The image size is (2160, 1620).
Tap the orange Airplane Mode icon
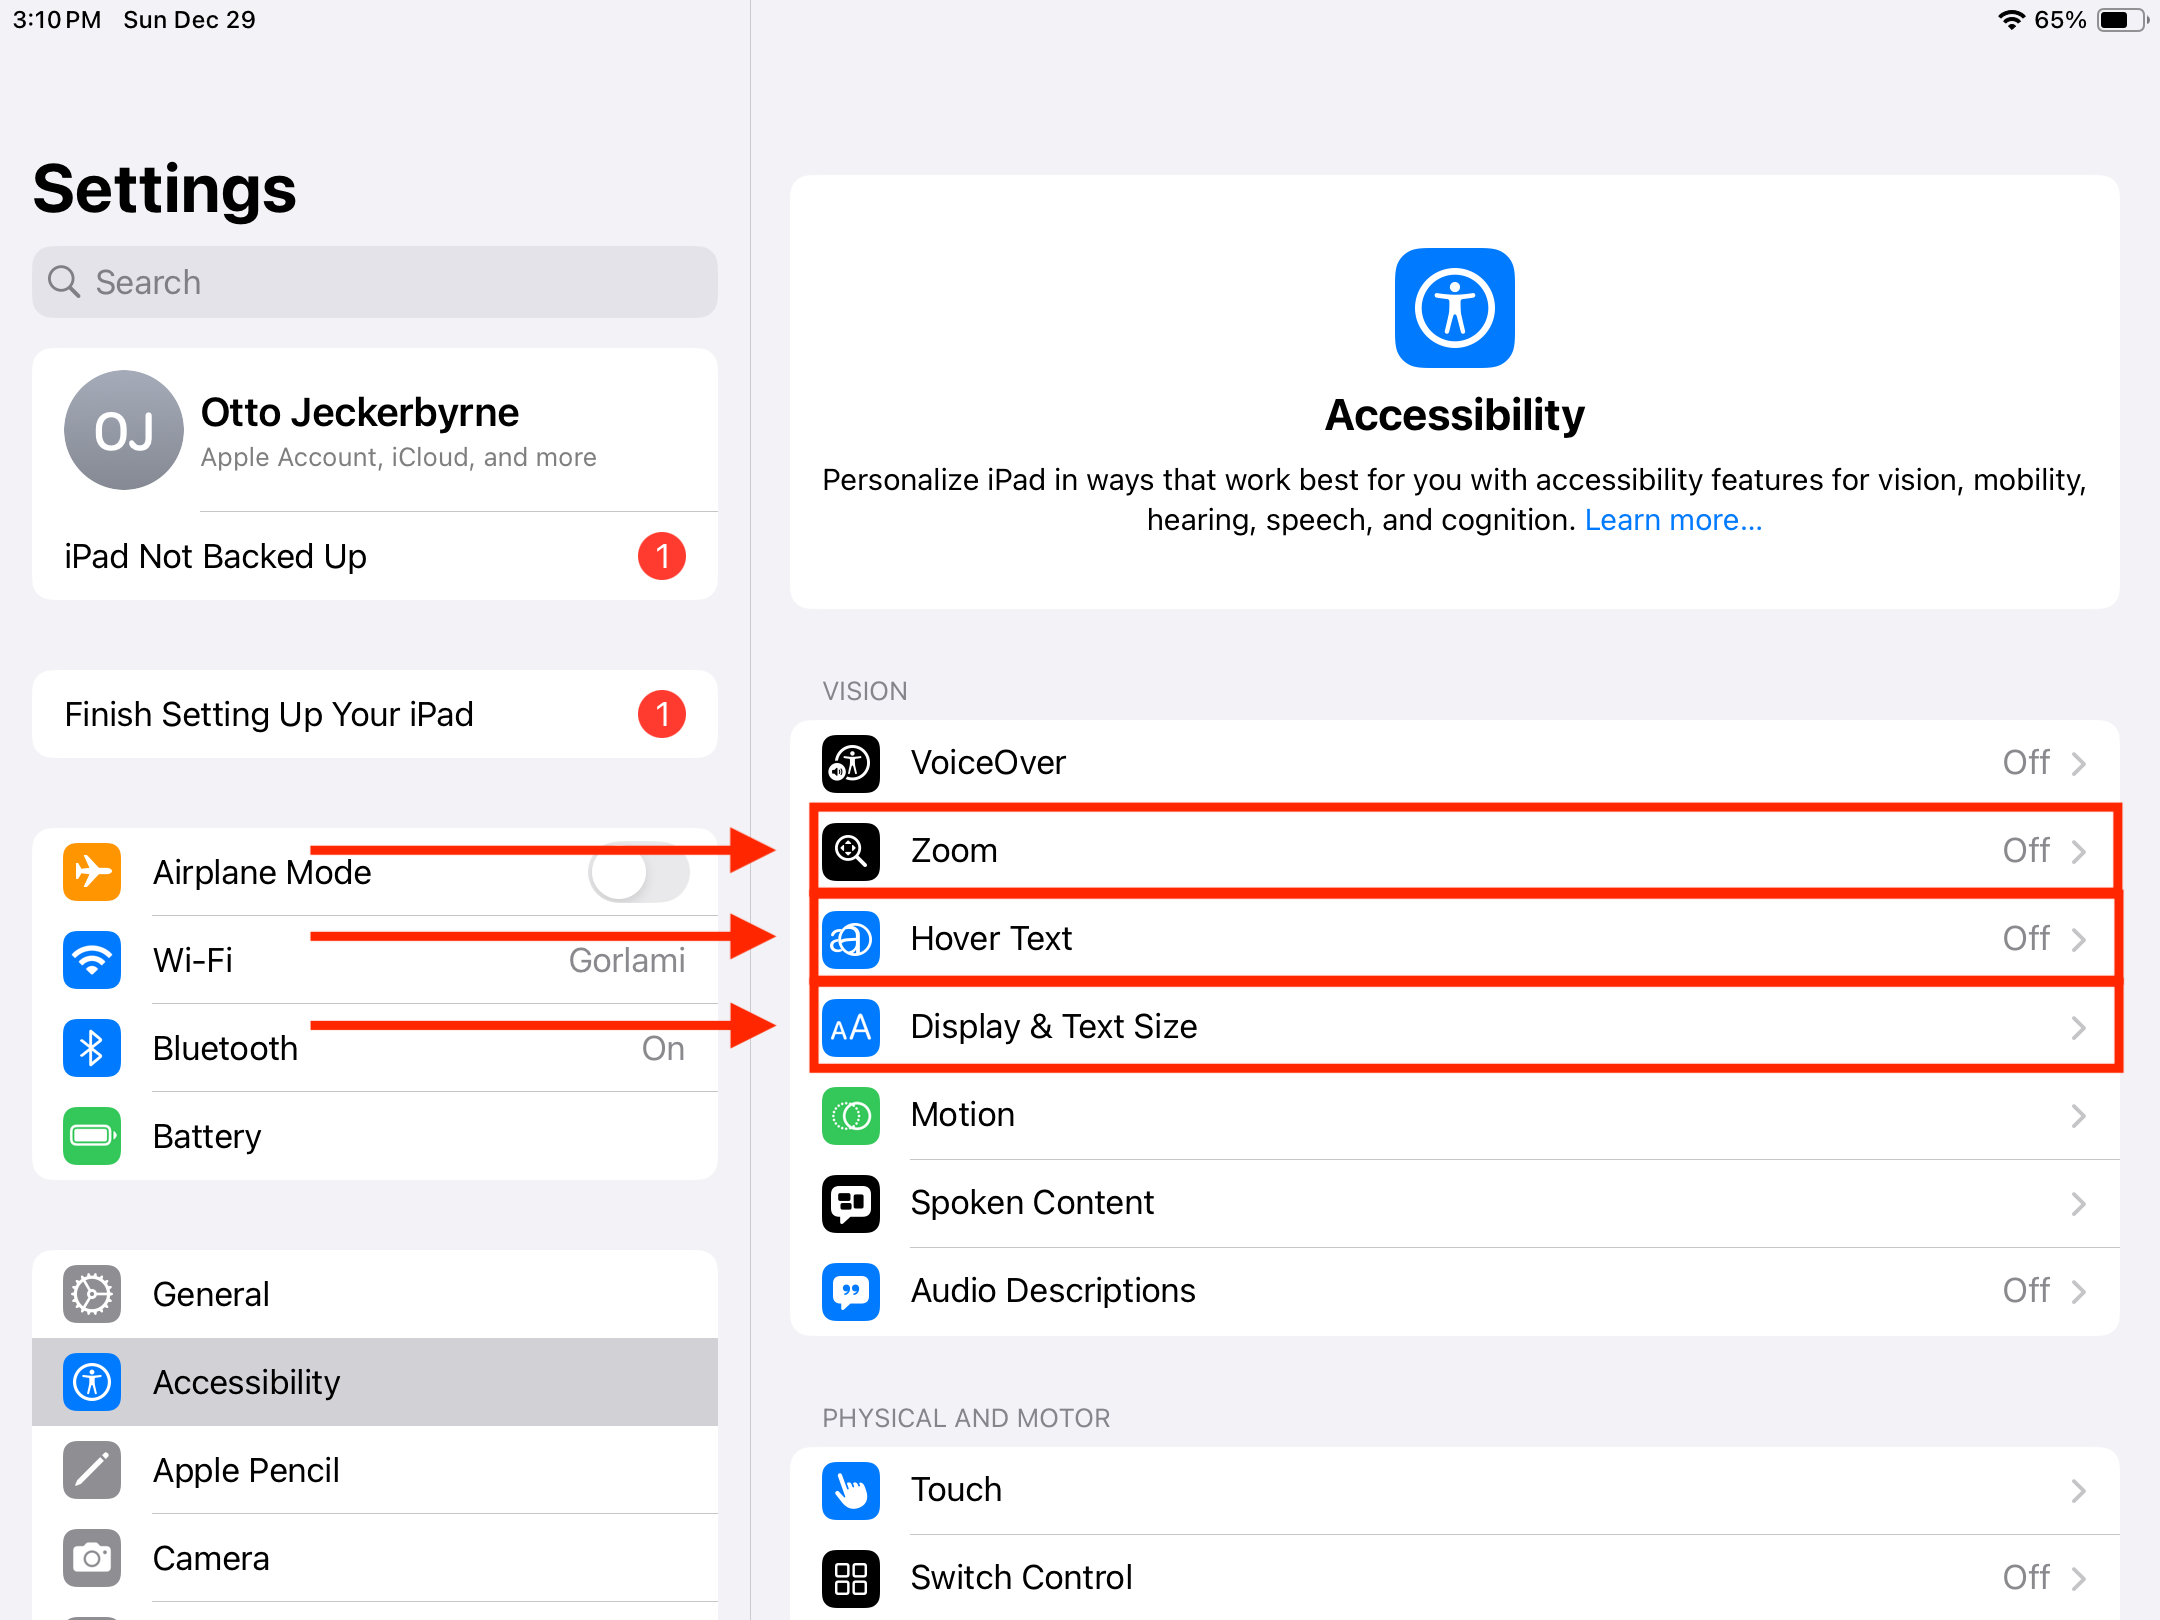coord(92,872)
